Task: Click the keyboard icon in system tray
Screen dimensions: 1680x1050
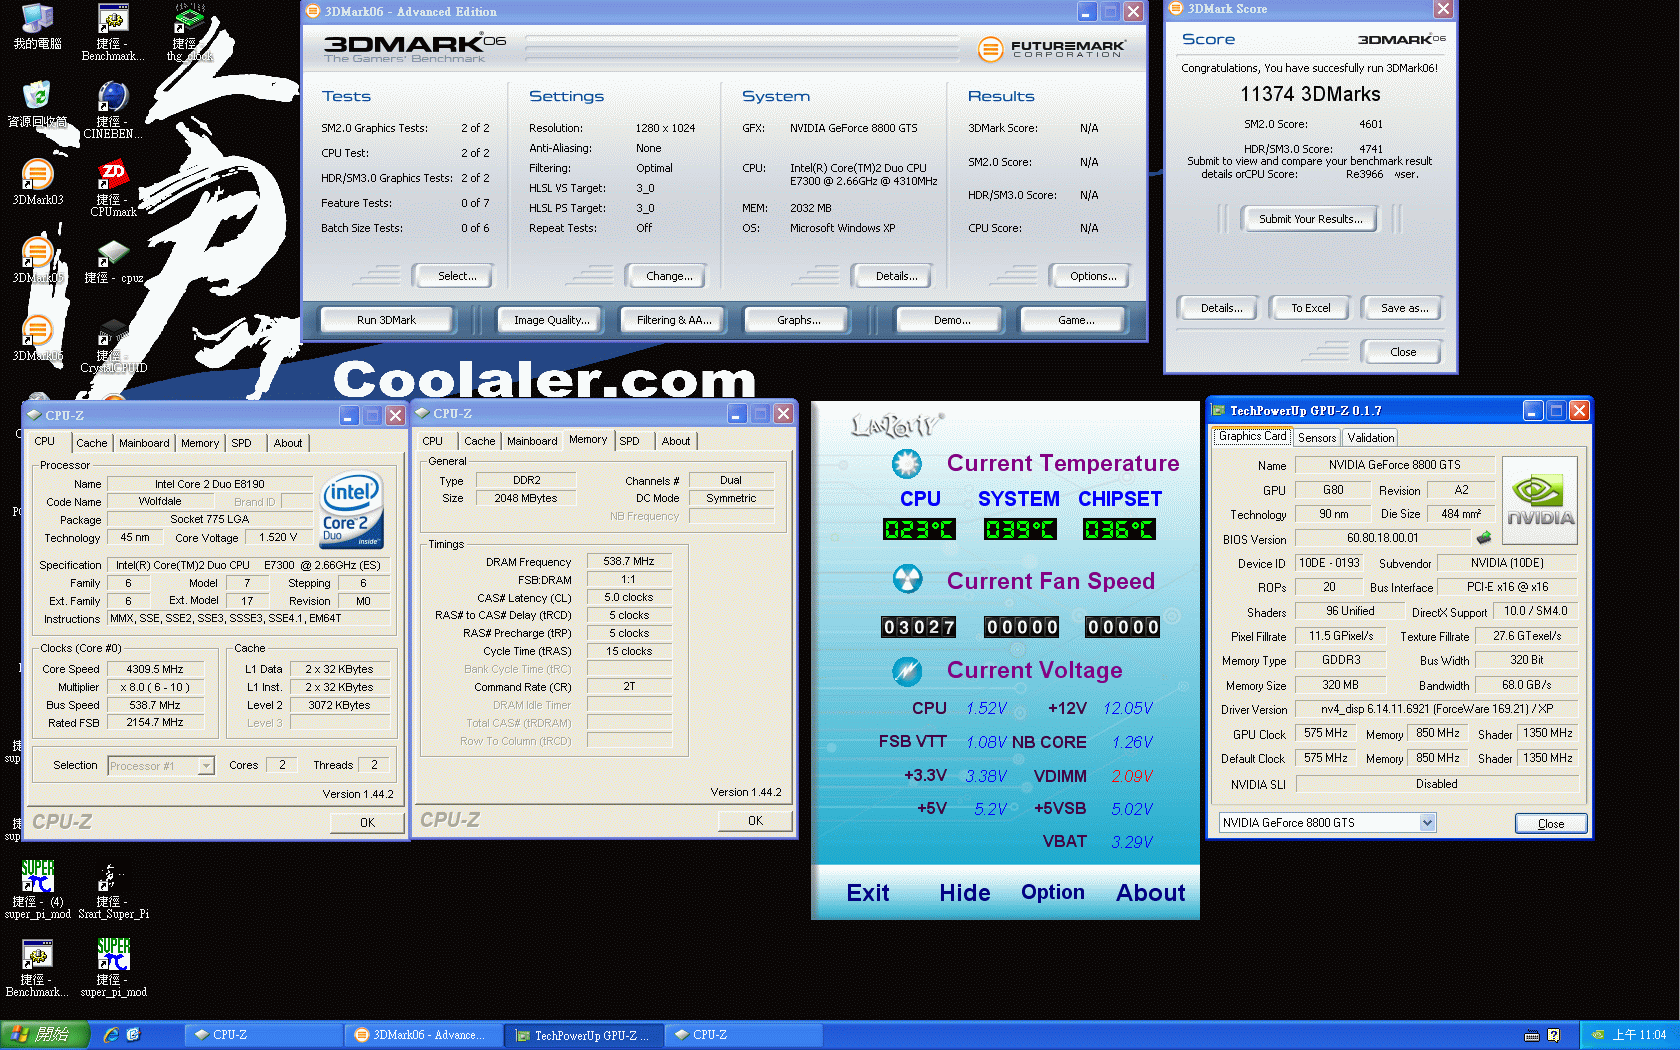Action: 1531,1035
